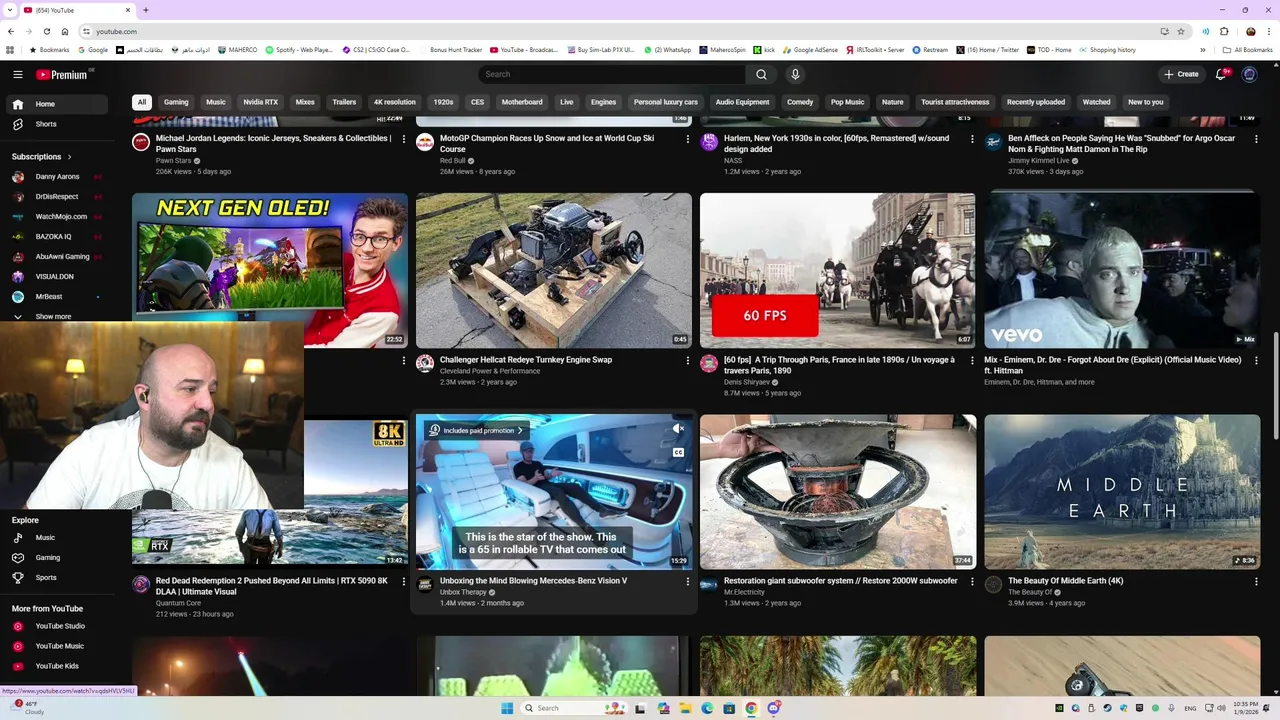The image size is (1280, 720).
Task: Select the Gaming filter chip
Action: tap(176, 102)
